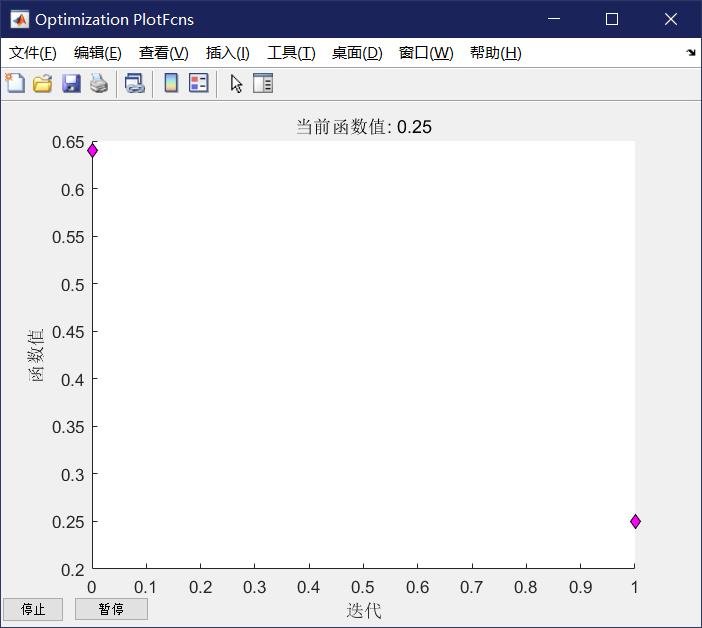Expand the 工具(T) menu

point(290,53)
